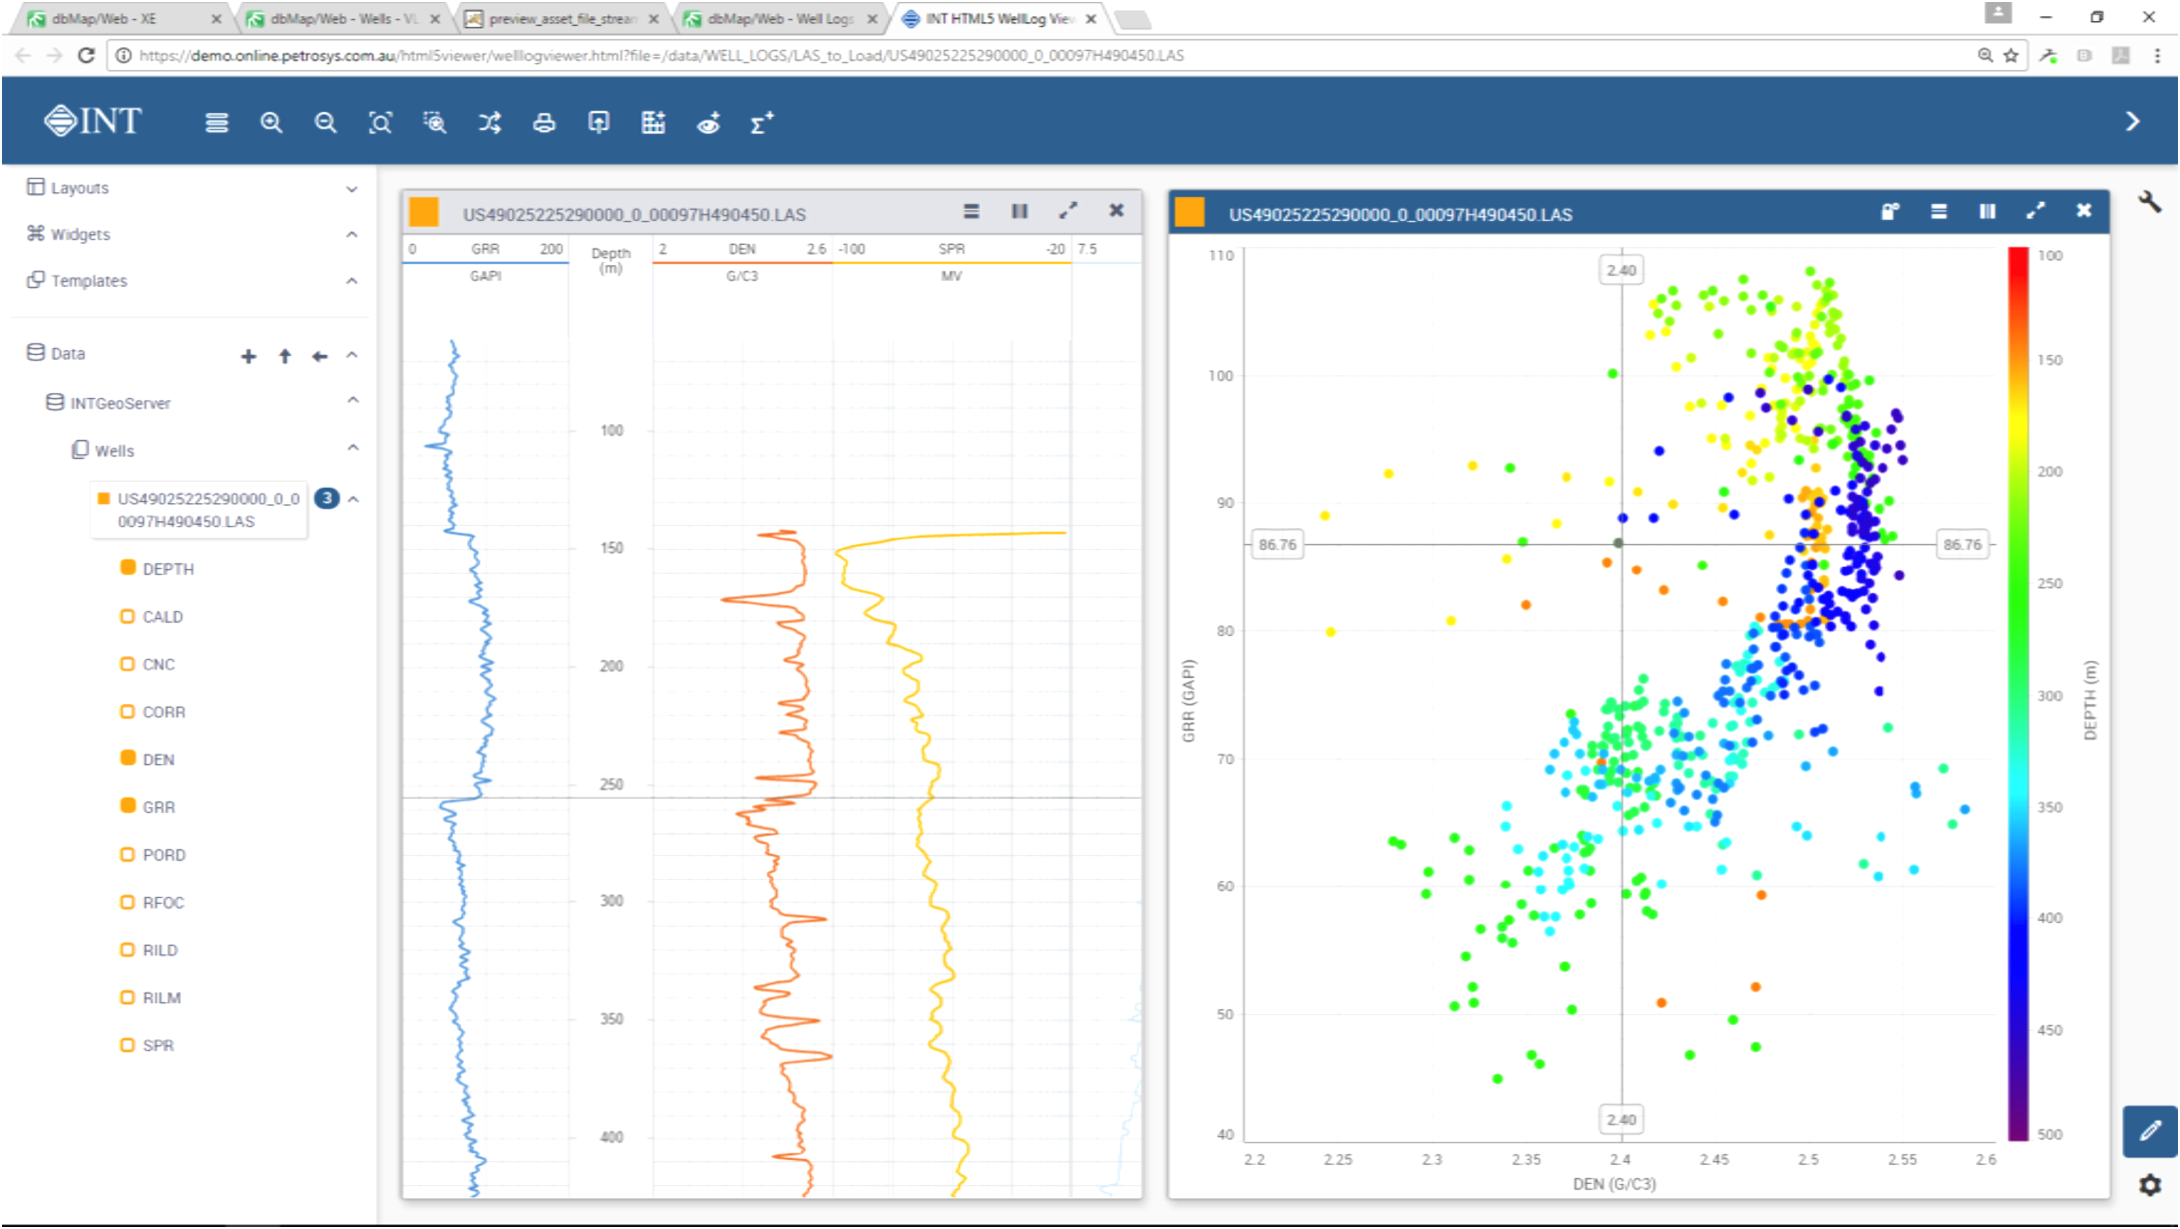Click the GRR track header
The height and width of the screenshot is (1229, 2180).
(x=486, y=262)
